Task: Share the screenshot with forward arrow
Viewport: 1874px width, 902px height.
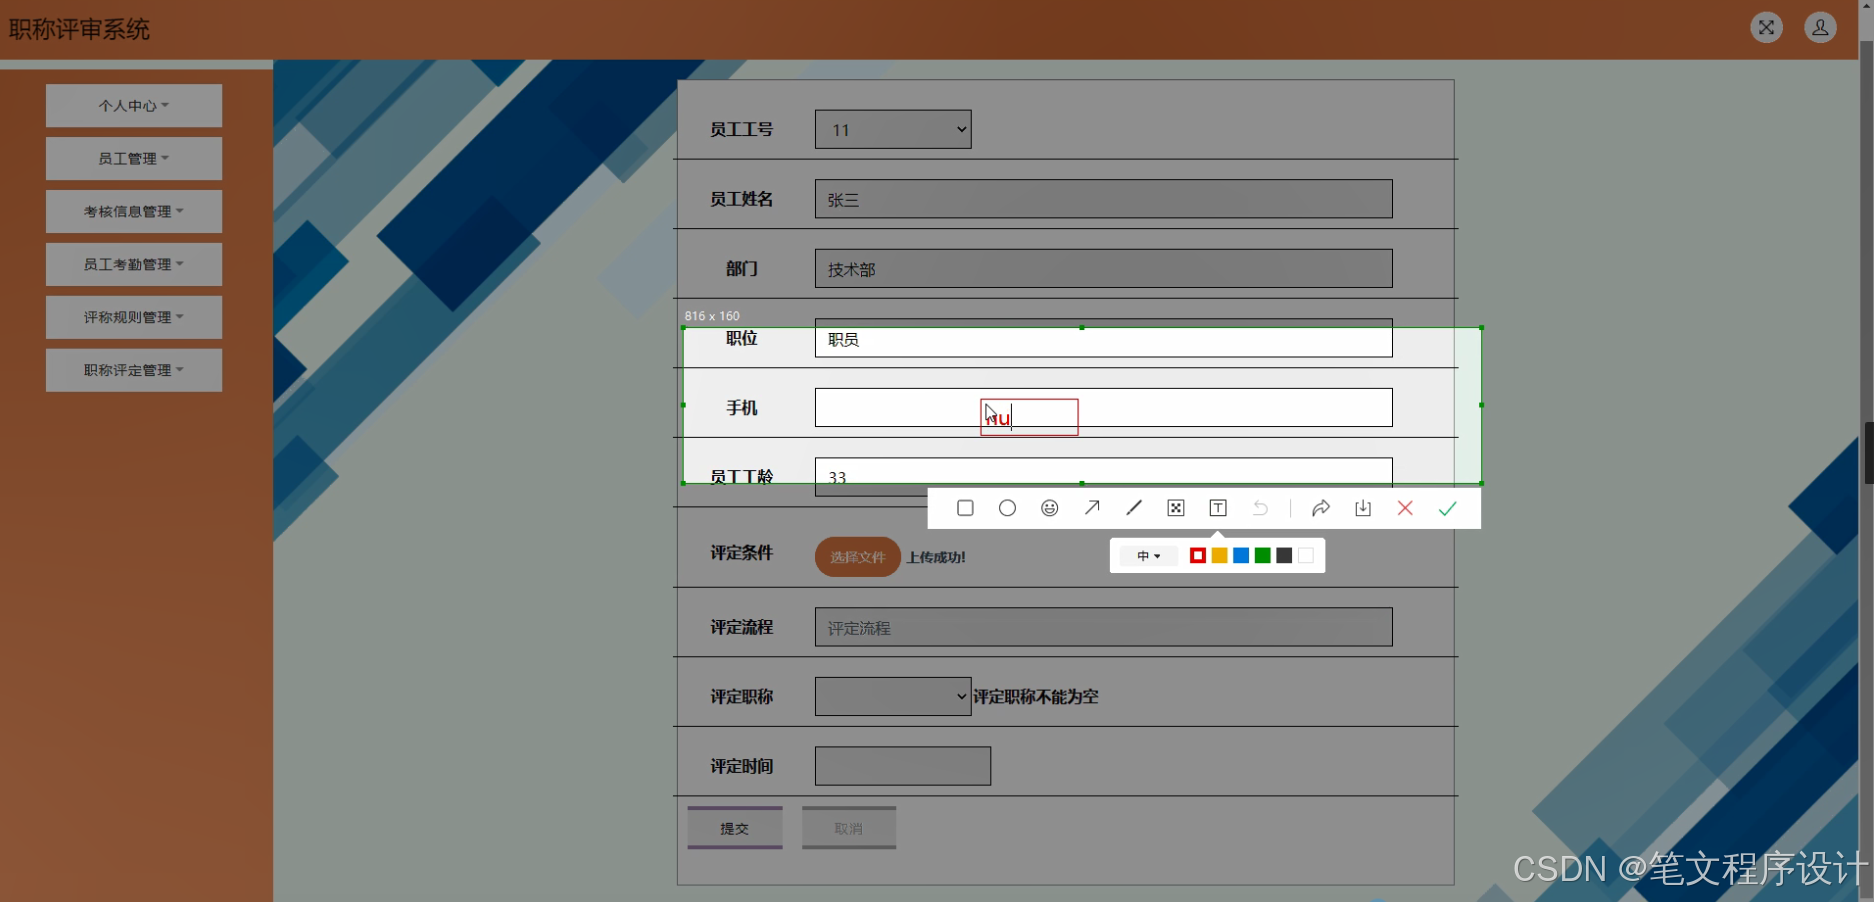Action: coord(1321,508)
